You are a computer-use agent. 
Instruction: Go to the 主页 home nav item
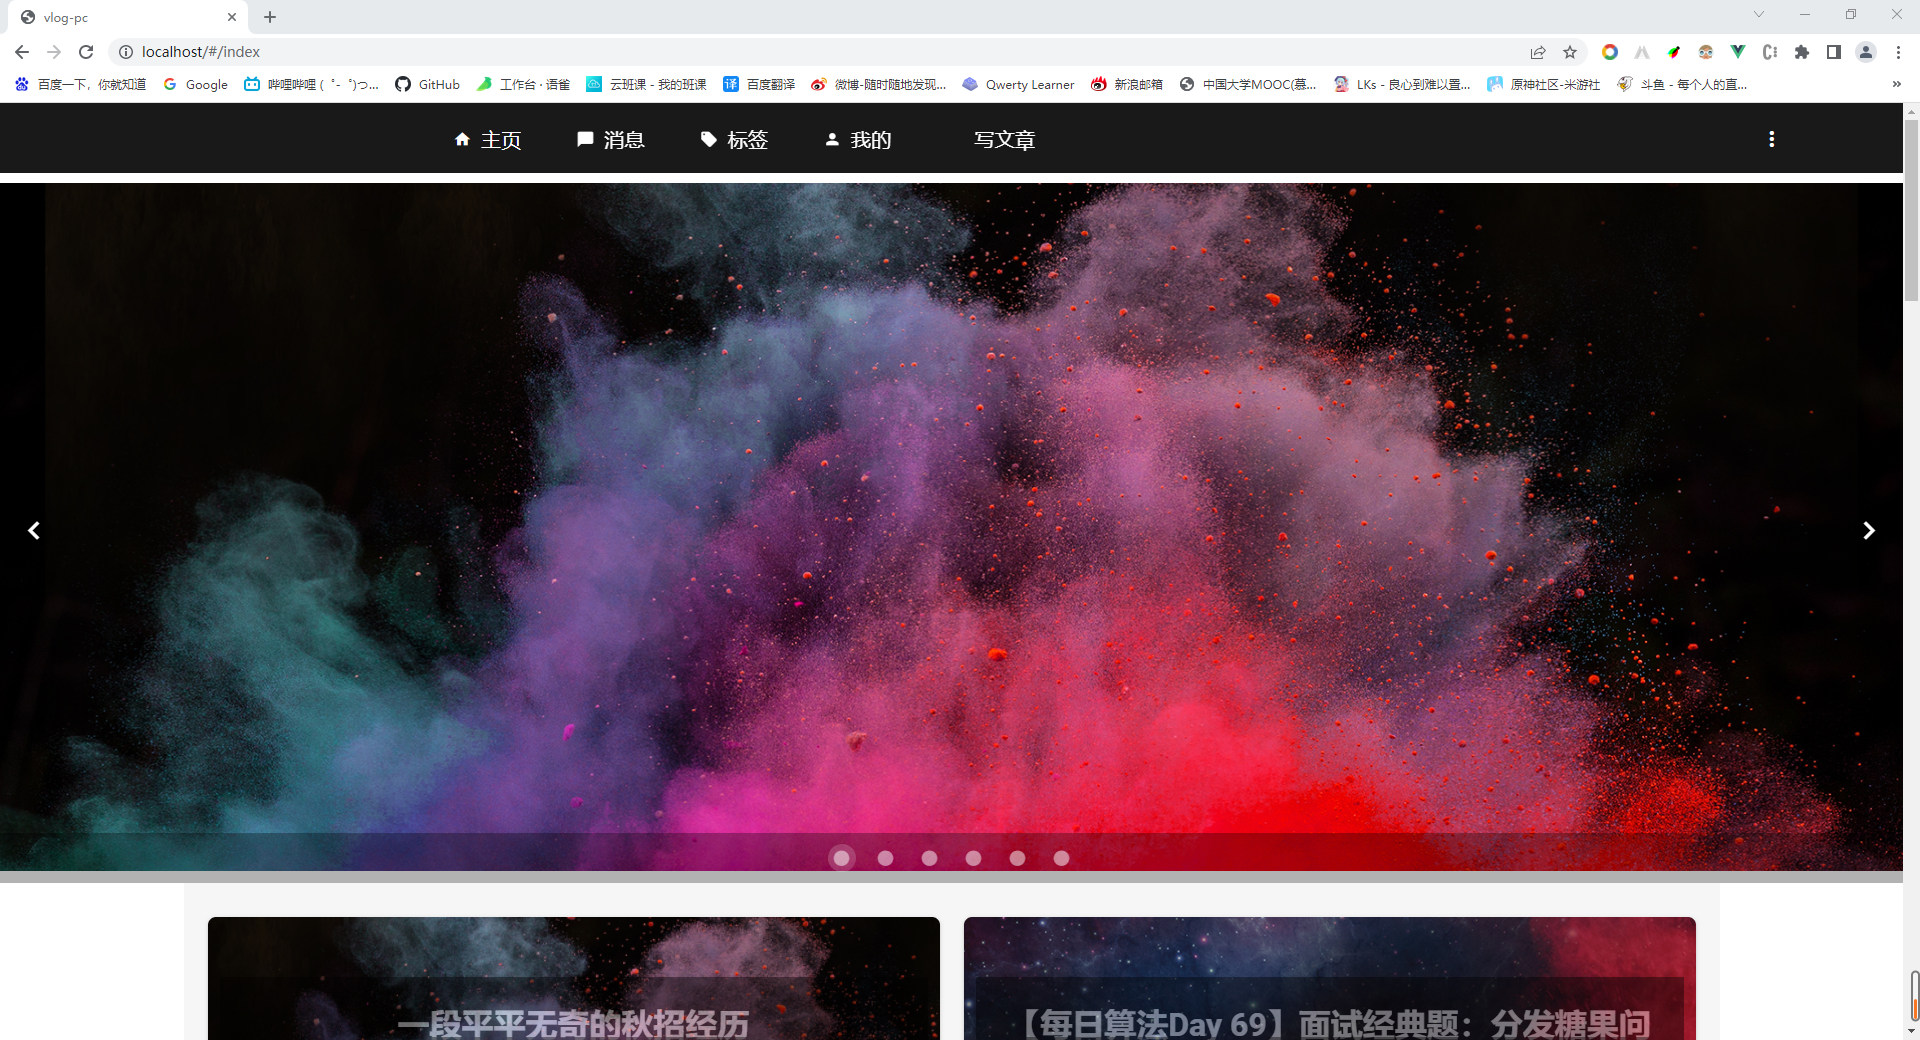(488, 140)
